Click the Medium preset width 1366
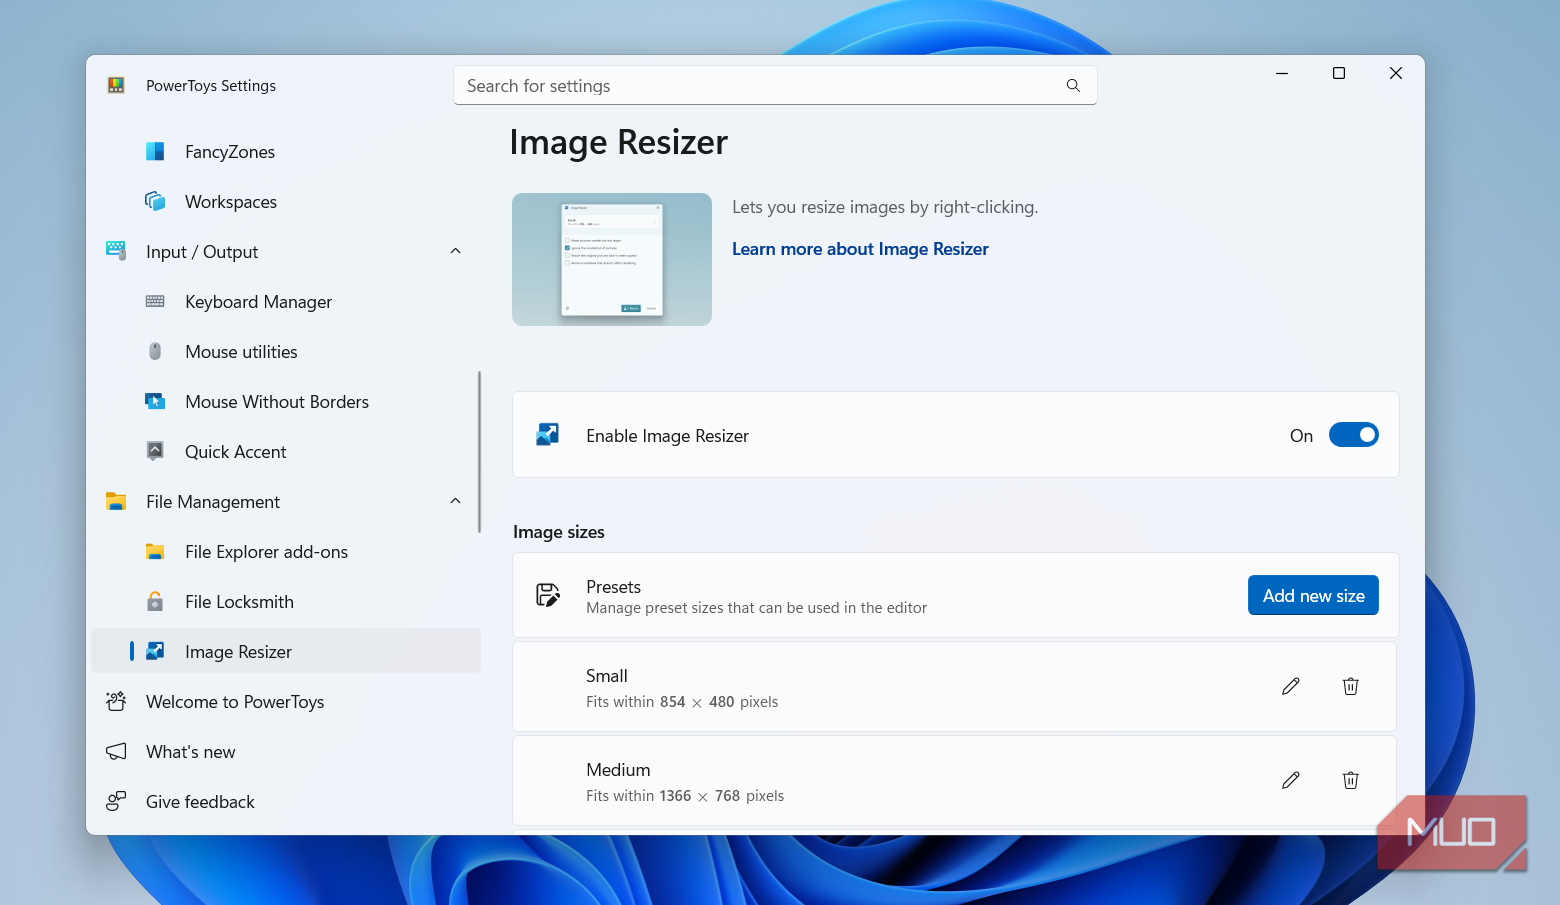Viewport: 1560px width, 905px height. 675,796
